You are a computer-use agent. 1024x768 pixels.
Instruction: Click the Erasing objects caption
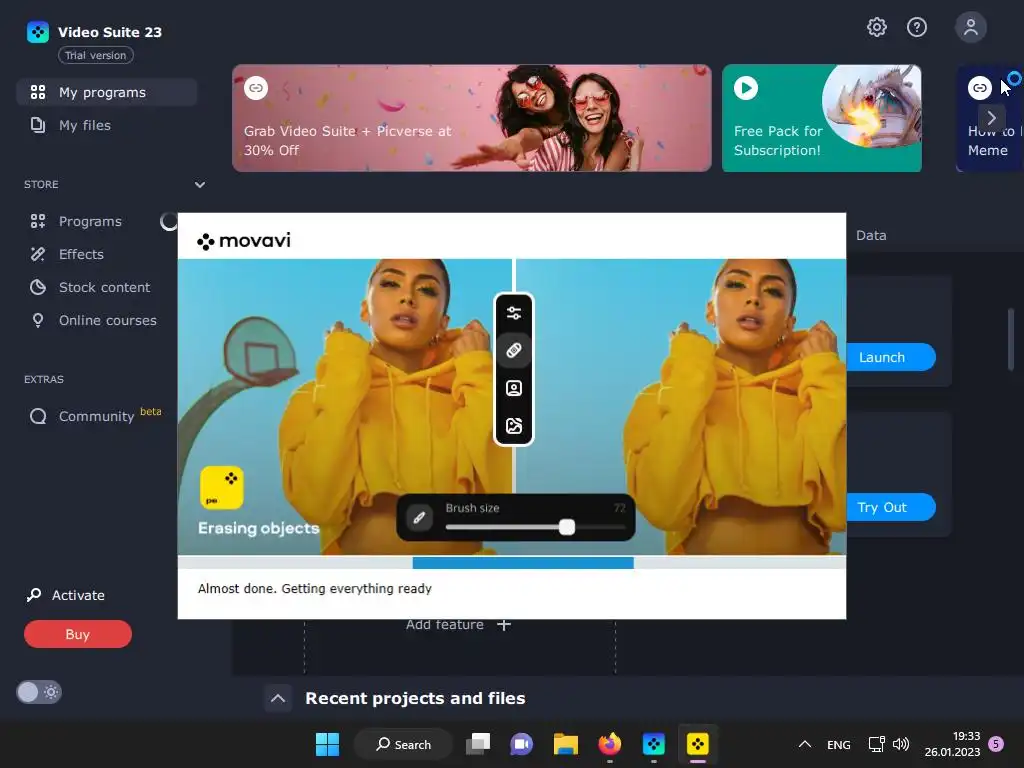pos(259,528)
